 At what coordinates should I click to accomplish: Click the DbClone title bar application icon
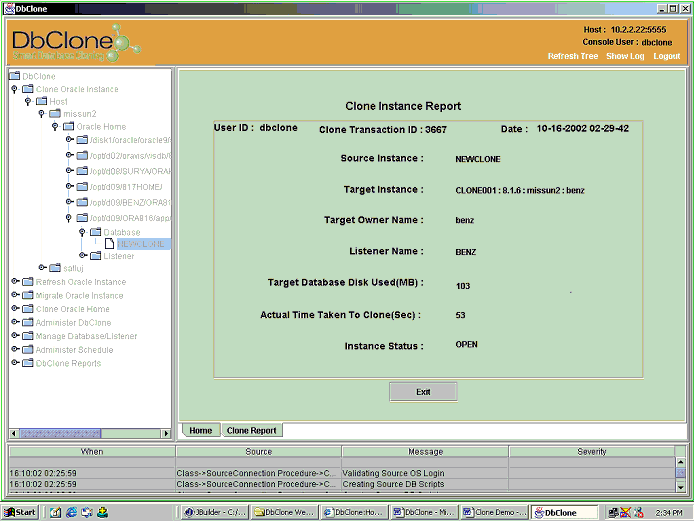click(x=9, y=8)
